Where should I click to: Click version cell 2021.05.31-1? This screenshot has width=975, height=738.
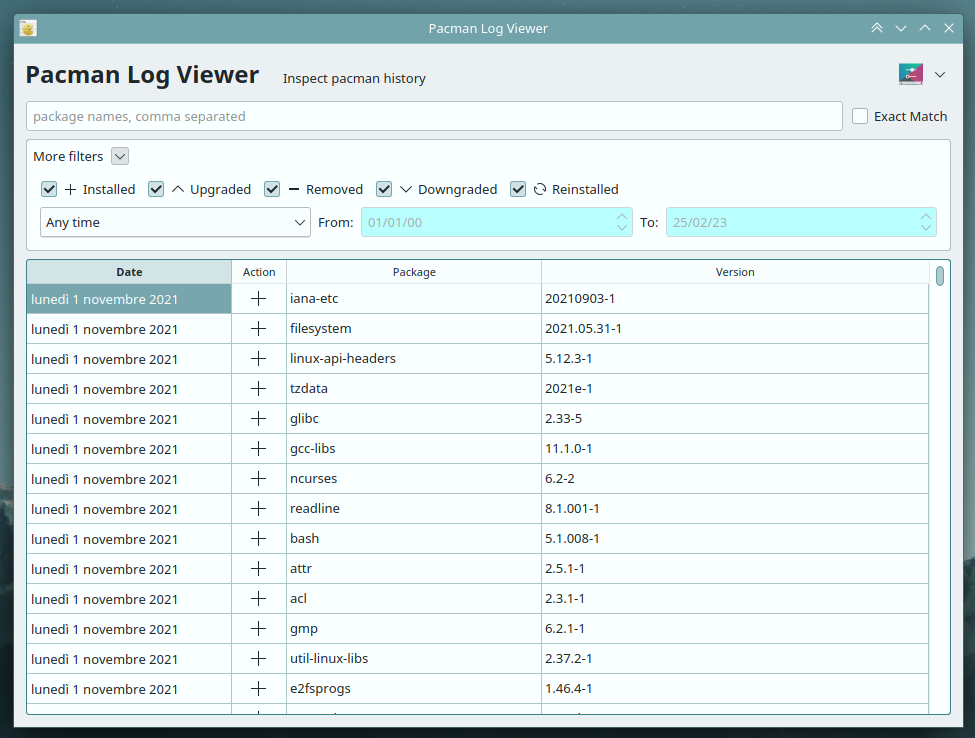pos(735,328)
